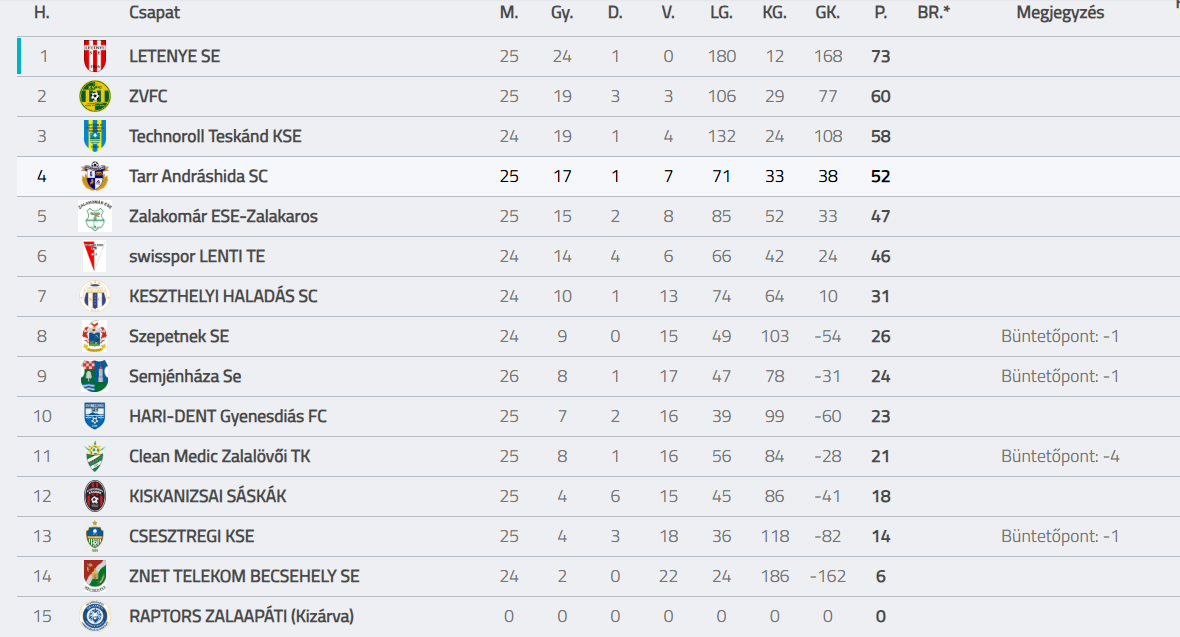
Task: Click the swisspor LENTI TE crest
Action: click(95, 256)
